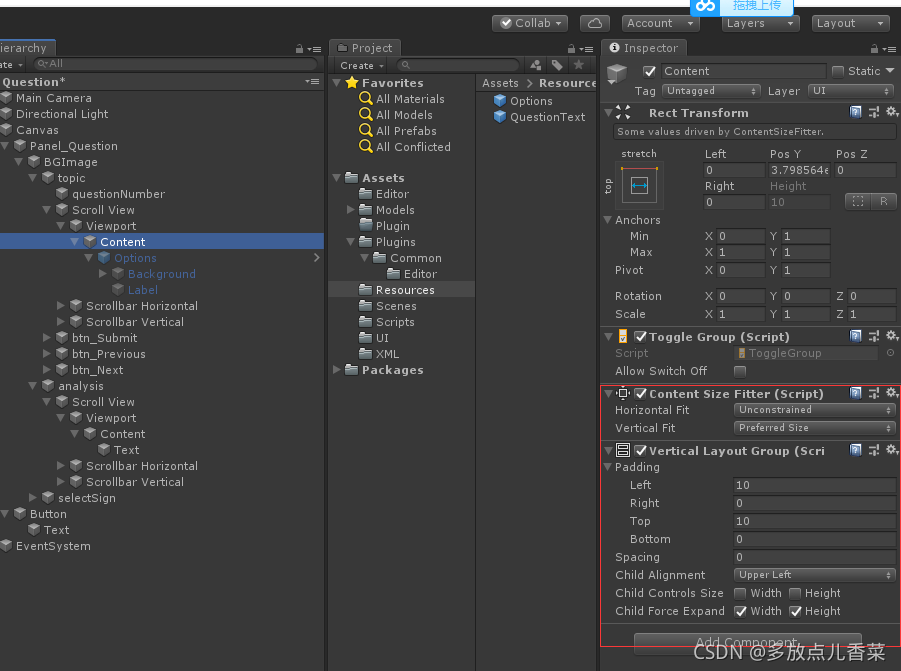Toggle Rect Transform raw edit mode R
The height and width of the screenshot is (671, 901).
tap(883, 201)
